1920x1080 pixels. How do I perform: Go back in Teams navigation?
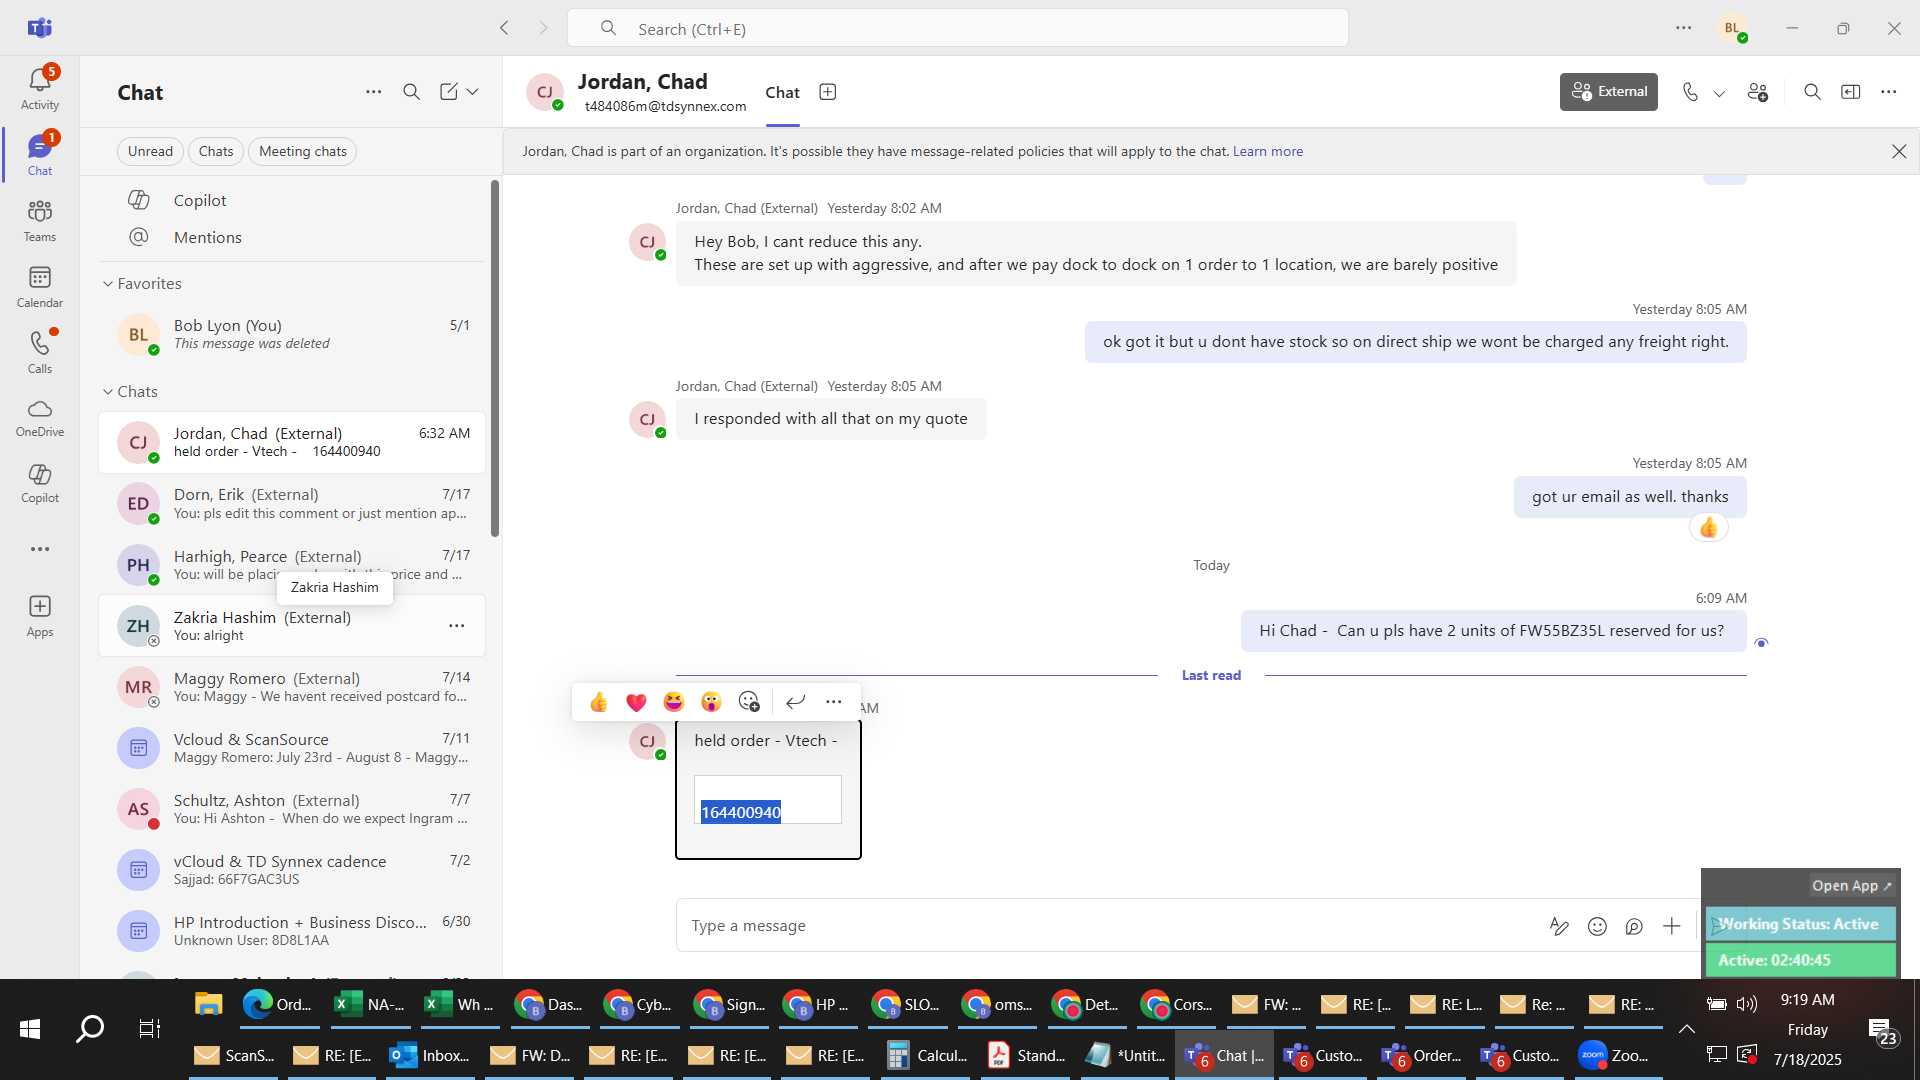tap(505, 28)
